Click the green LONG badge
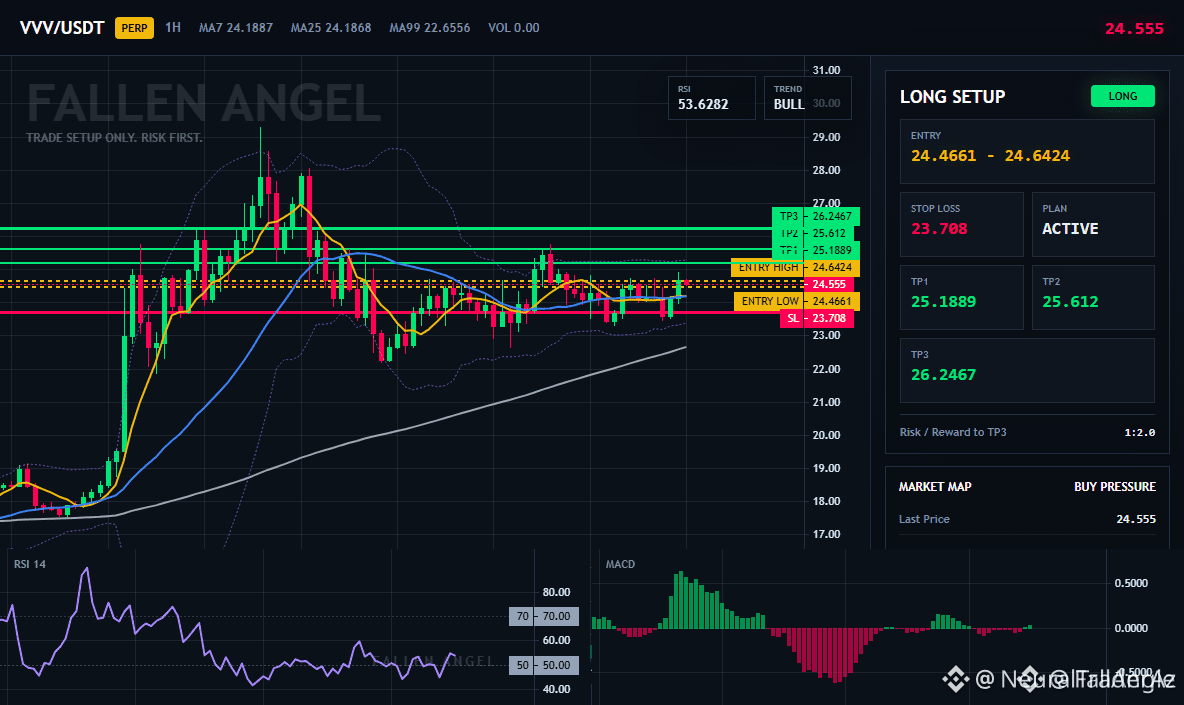 click(x=1122, y=96)
